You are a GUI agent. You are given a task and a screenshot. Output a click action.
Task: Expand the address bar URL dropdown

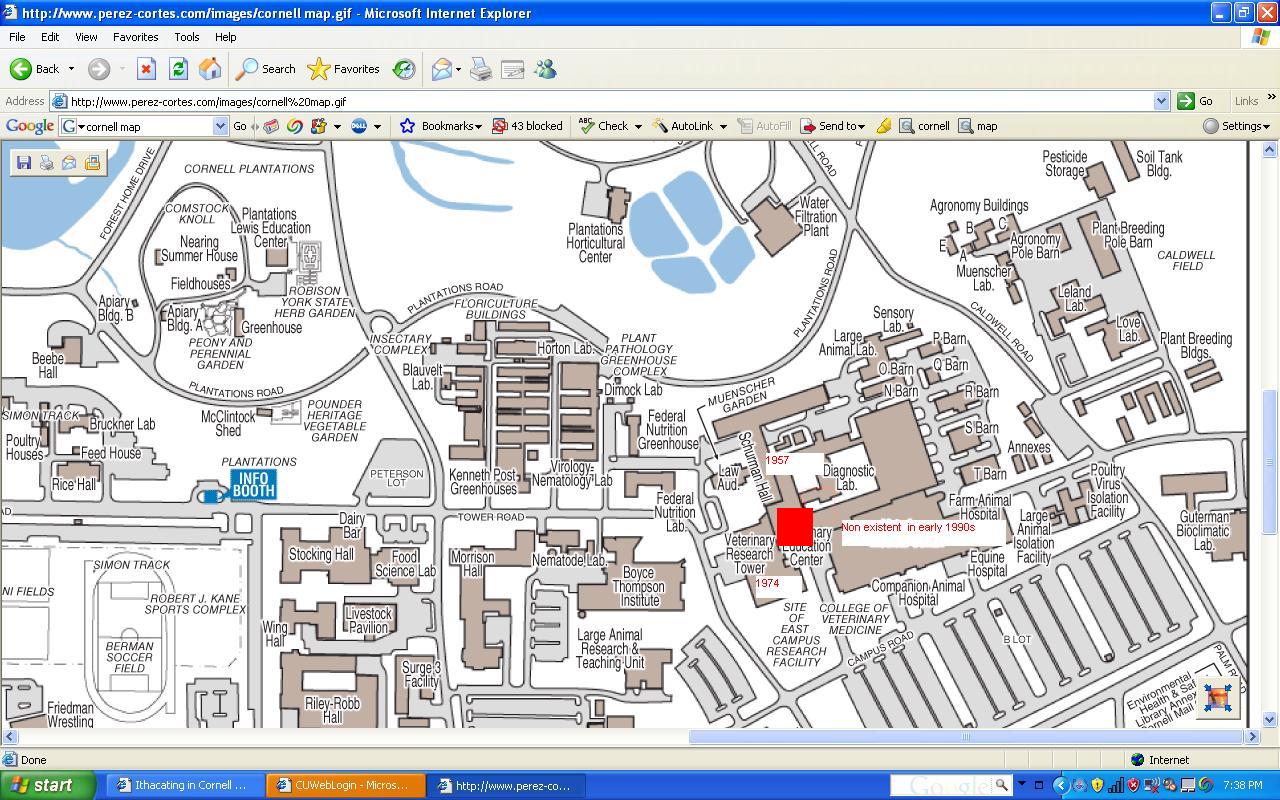tap(1161, 101)
